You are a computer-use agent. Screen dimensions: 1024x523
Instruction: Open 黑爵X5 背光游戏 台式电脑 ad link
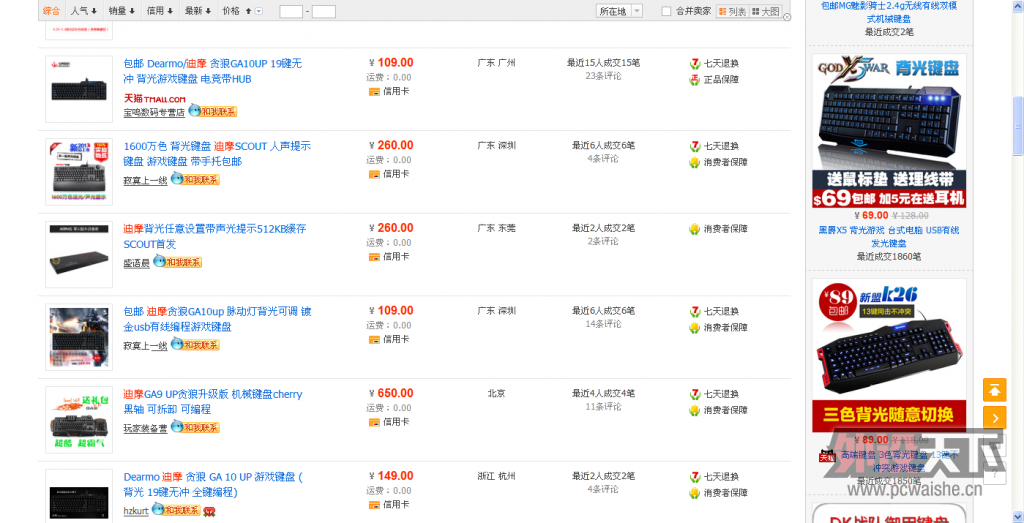click(889, 236)
